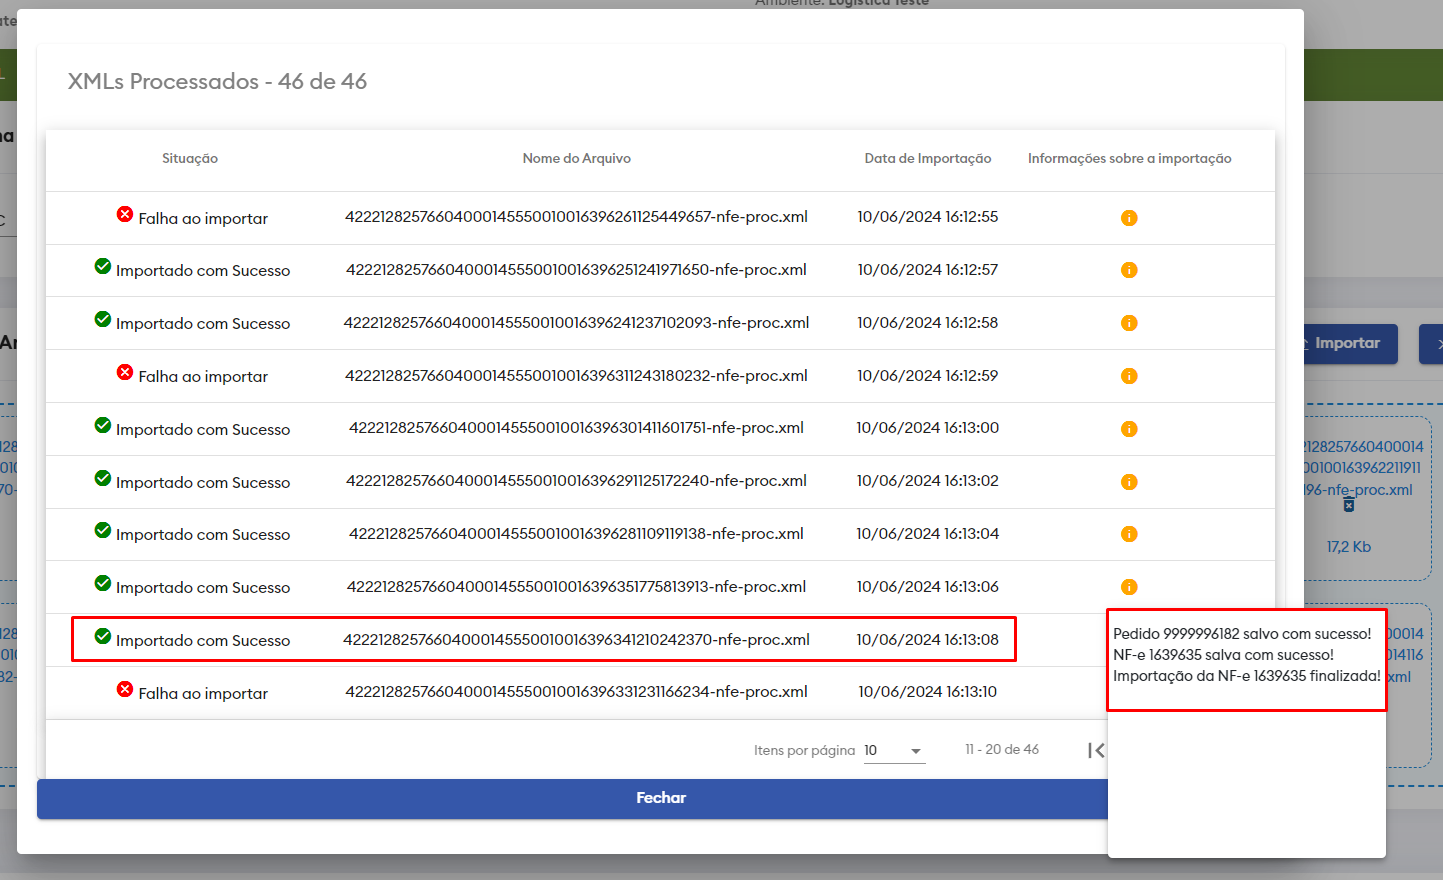The width and height of the screenshot is (1443, 880).
Task: Go to first page of results
Action: (x=1096, y=750)
